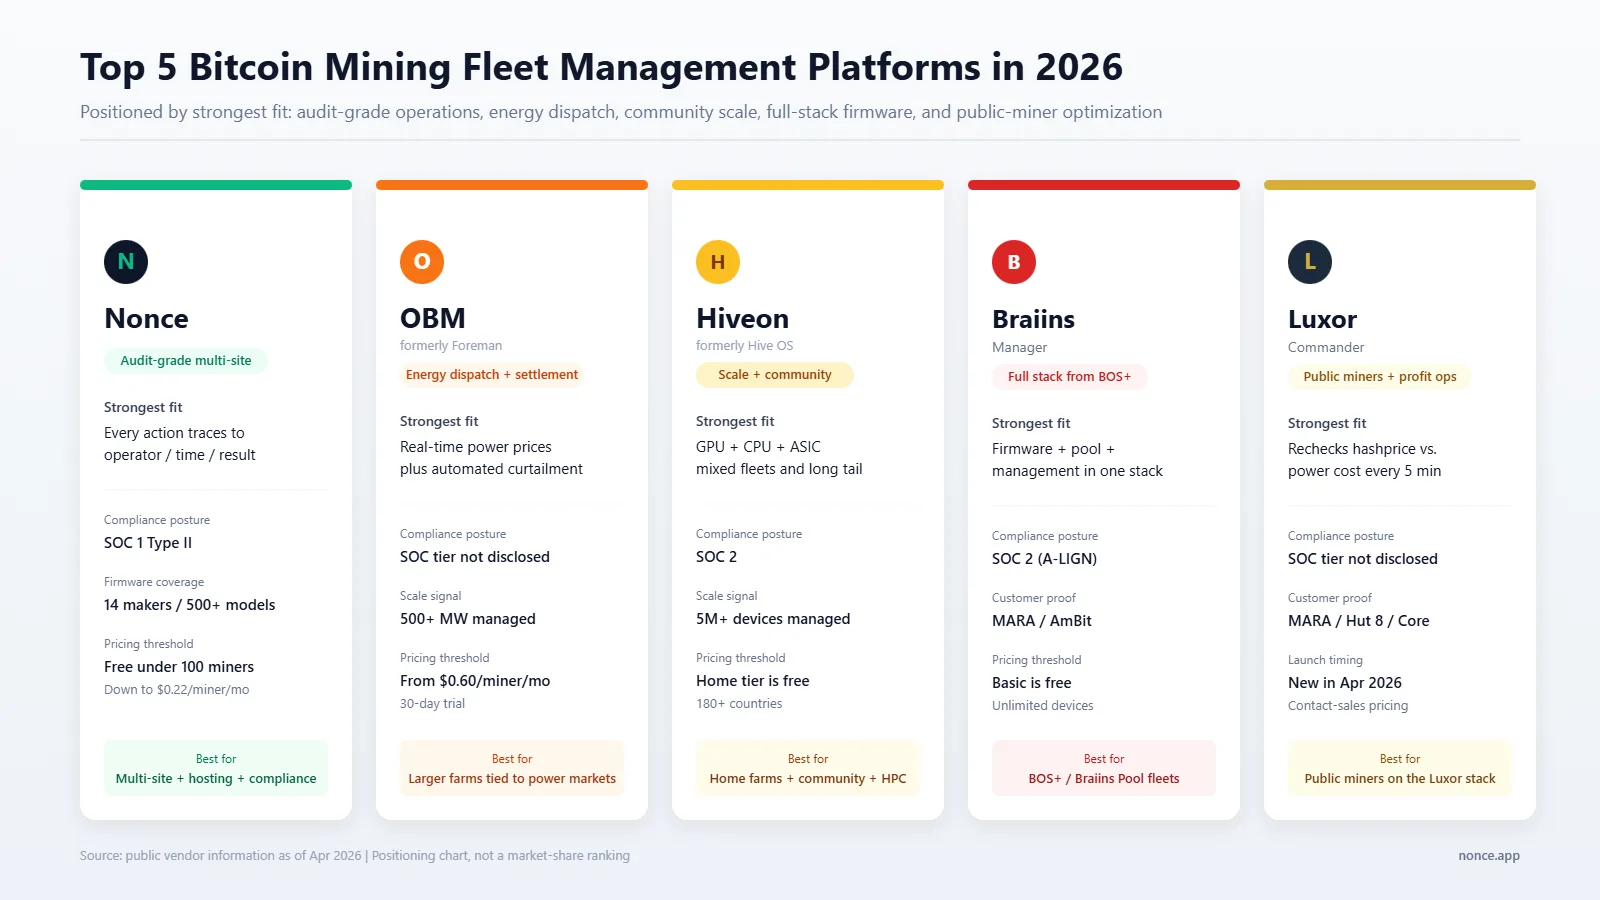Click the 'Luxor' card title
Viewport: 1600px width, 900px height.
1322,319
